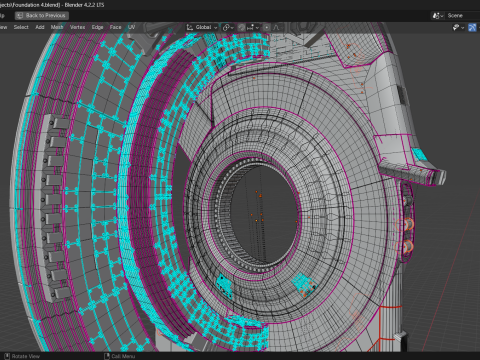Toggle proportional editing
Image resolution: width=480 pixels, height=360 pixels.
click(267, 28)
